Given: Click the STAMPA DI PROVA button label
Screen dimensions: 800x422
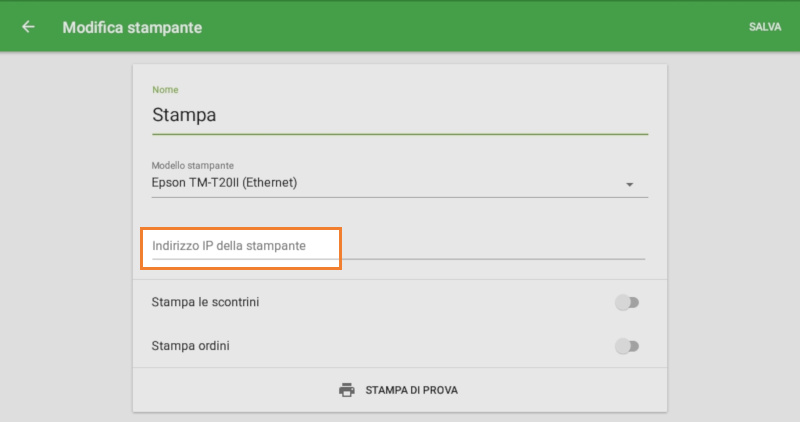Looking at the screenshot, I should point(411,390).
